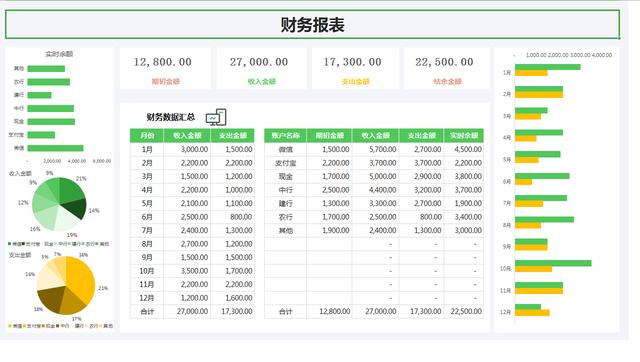The image size is (640, 362).
Task: Click the 月份 column header
Action: point(147,135)
